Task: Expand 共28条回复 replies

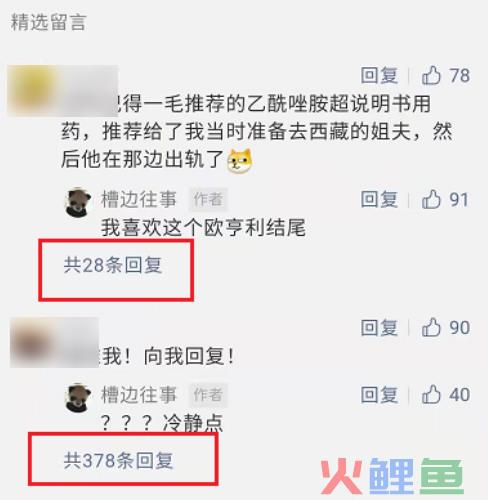Action: 113,265
